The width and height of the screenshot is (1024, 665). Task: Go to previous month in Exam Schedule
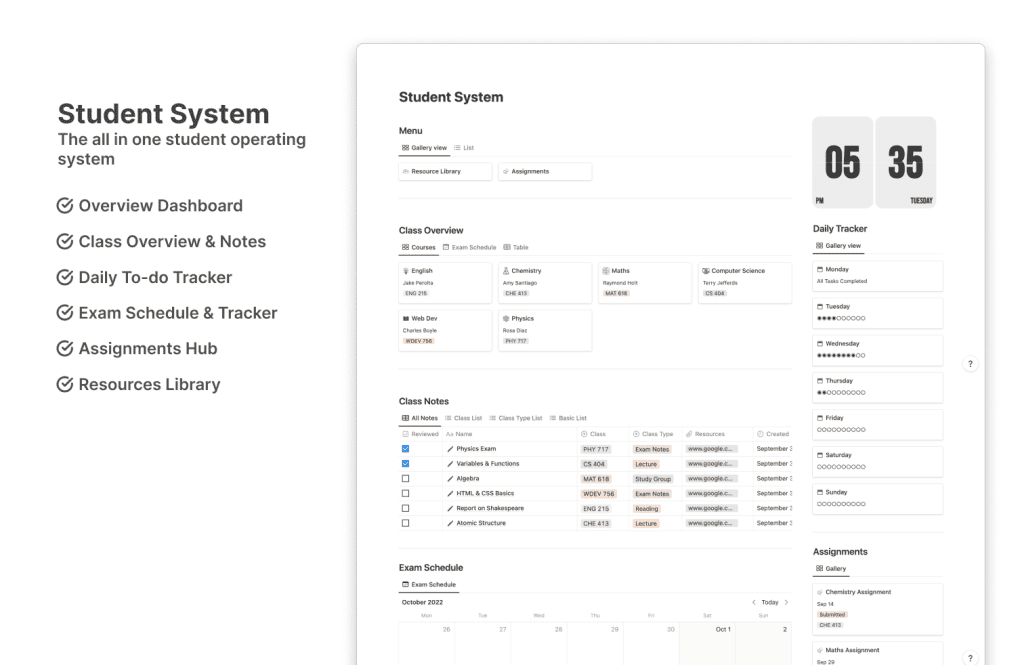(x=754, y=602)
